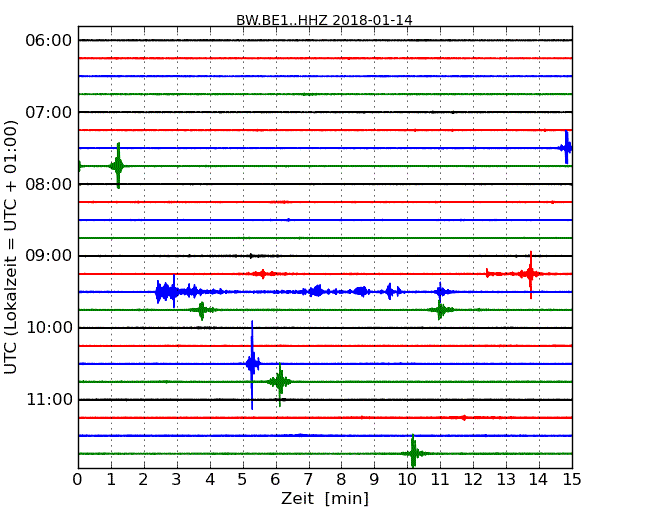Click the green event near minute 11 after 09:45

440,310
